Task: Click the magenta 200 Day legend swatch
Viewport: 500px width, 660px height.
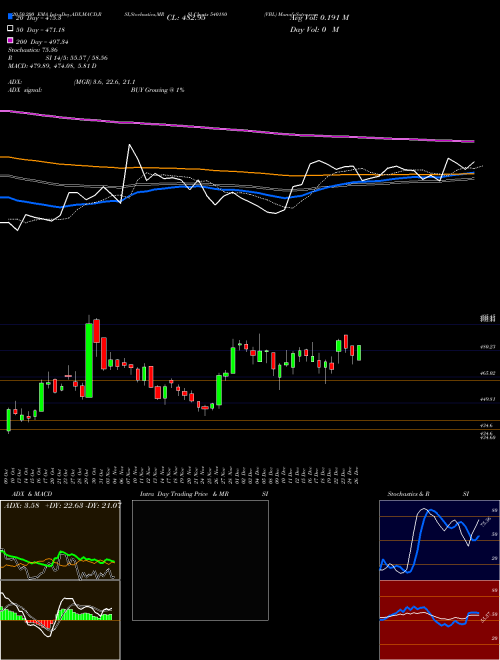Action: pos(11,41)
